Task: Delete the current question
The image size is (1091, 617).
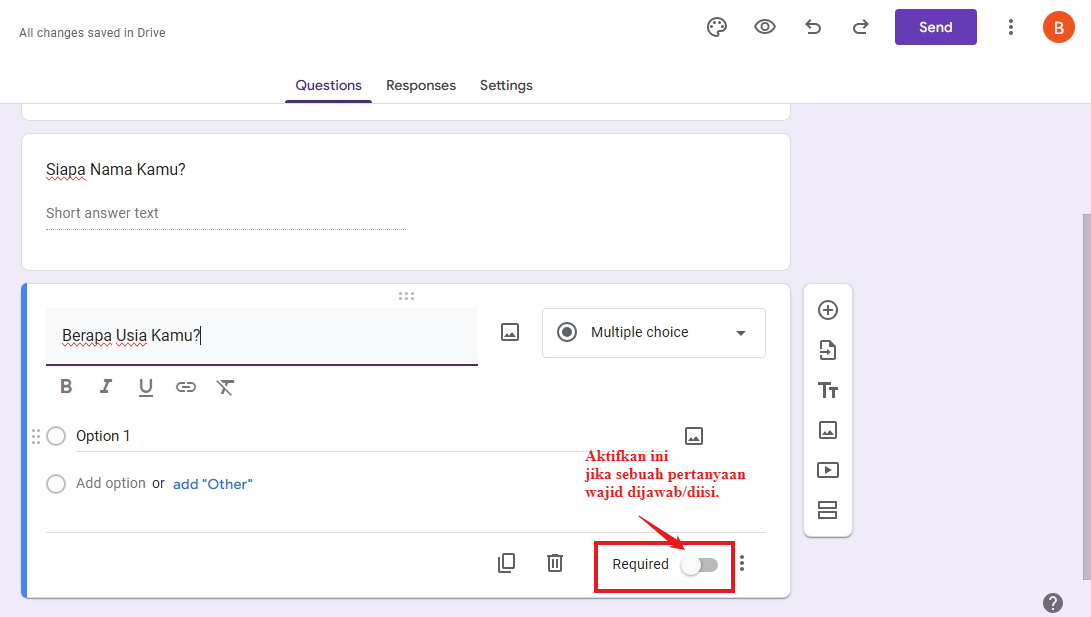Action: (x=555, y=563)
